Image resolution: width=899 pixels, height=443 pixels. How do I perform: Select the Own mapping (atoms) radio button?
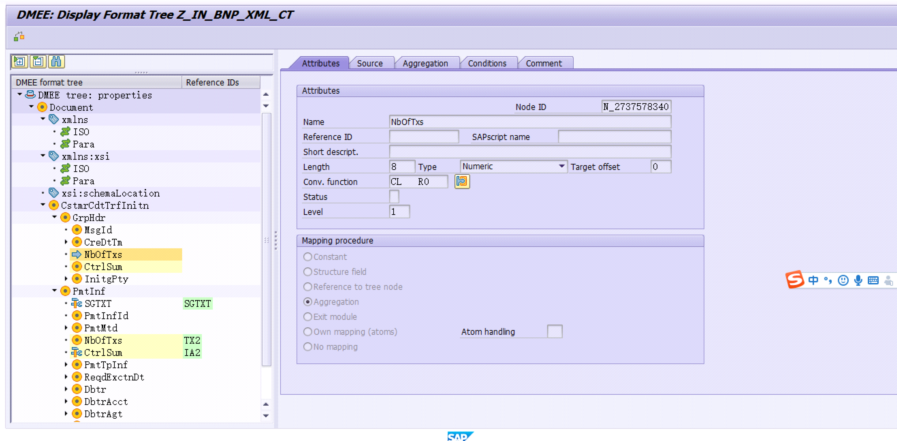point(308,331)
